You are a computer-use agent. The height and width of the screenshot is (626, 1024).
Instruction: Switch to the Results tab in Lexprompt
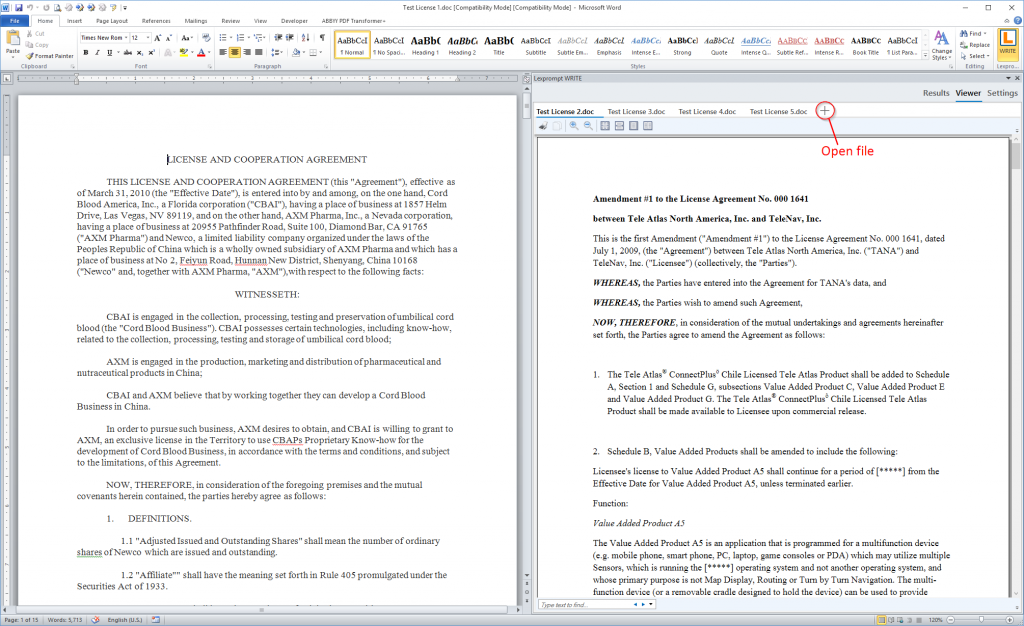[936, 93]
